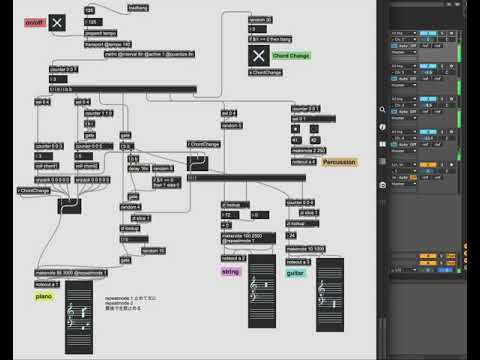Click the yellow piano comment label
This screenshot has width=480, height=360.
pos(43,296)
